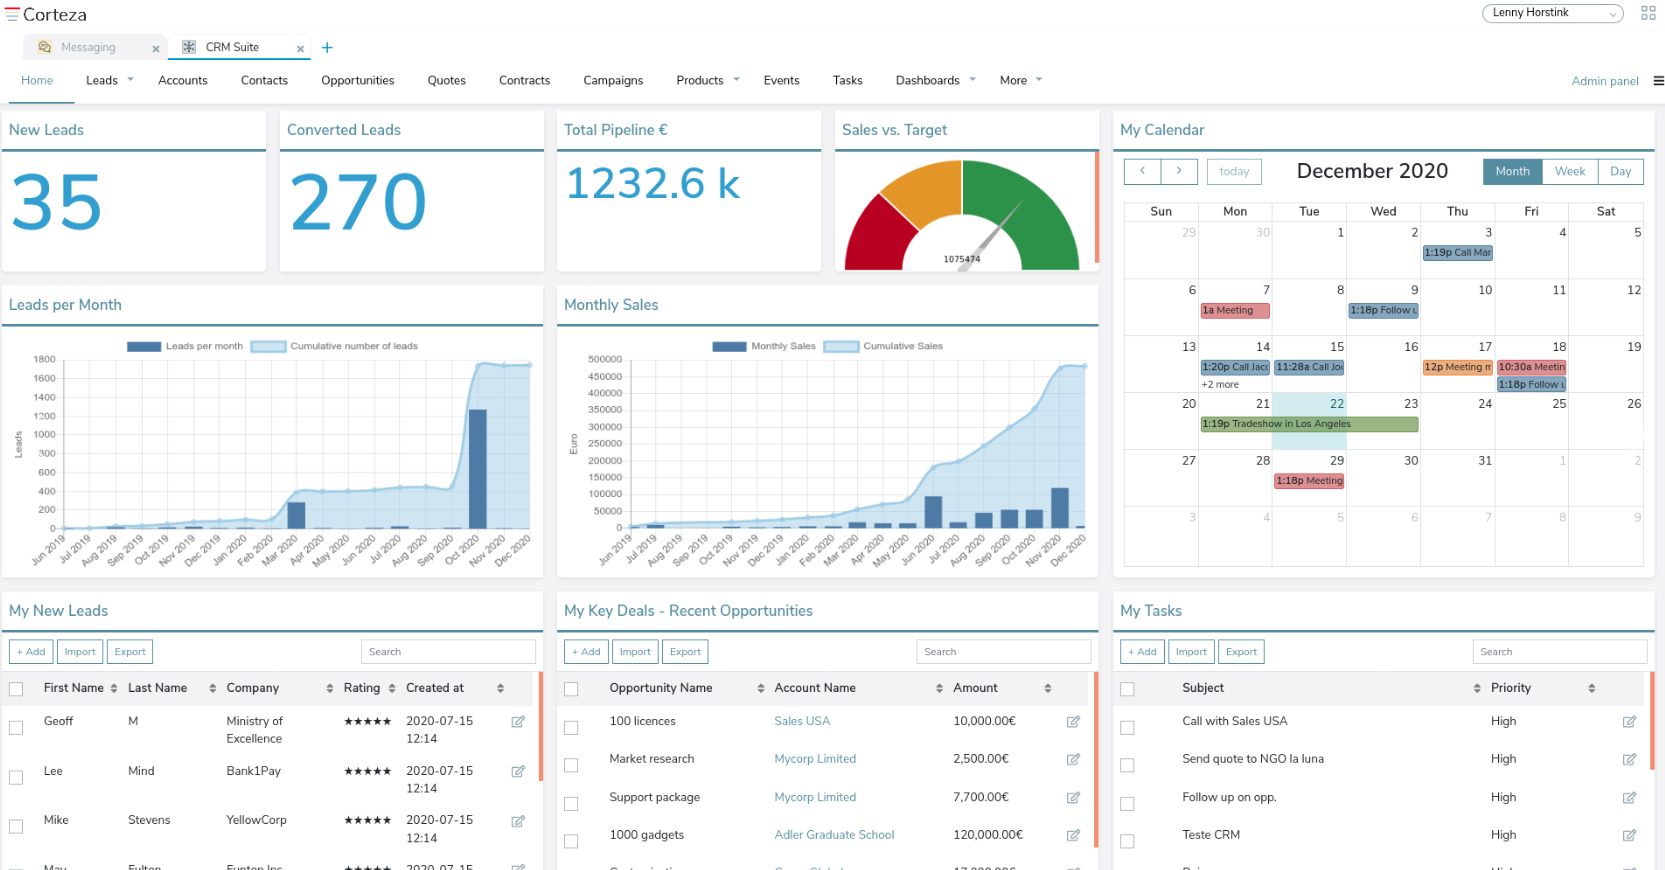
Task: Go to previous month in calendar
Action: [x=1142, y=171]
